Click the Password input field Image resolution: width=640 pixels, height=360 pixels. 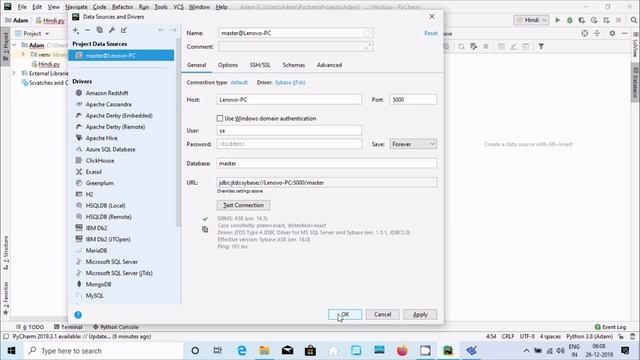289,144
